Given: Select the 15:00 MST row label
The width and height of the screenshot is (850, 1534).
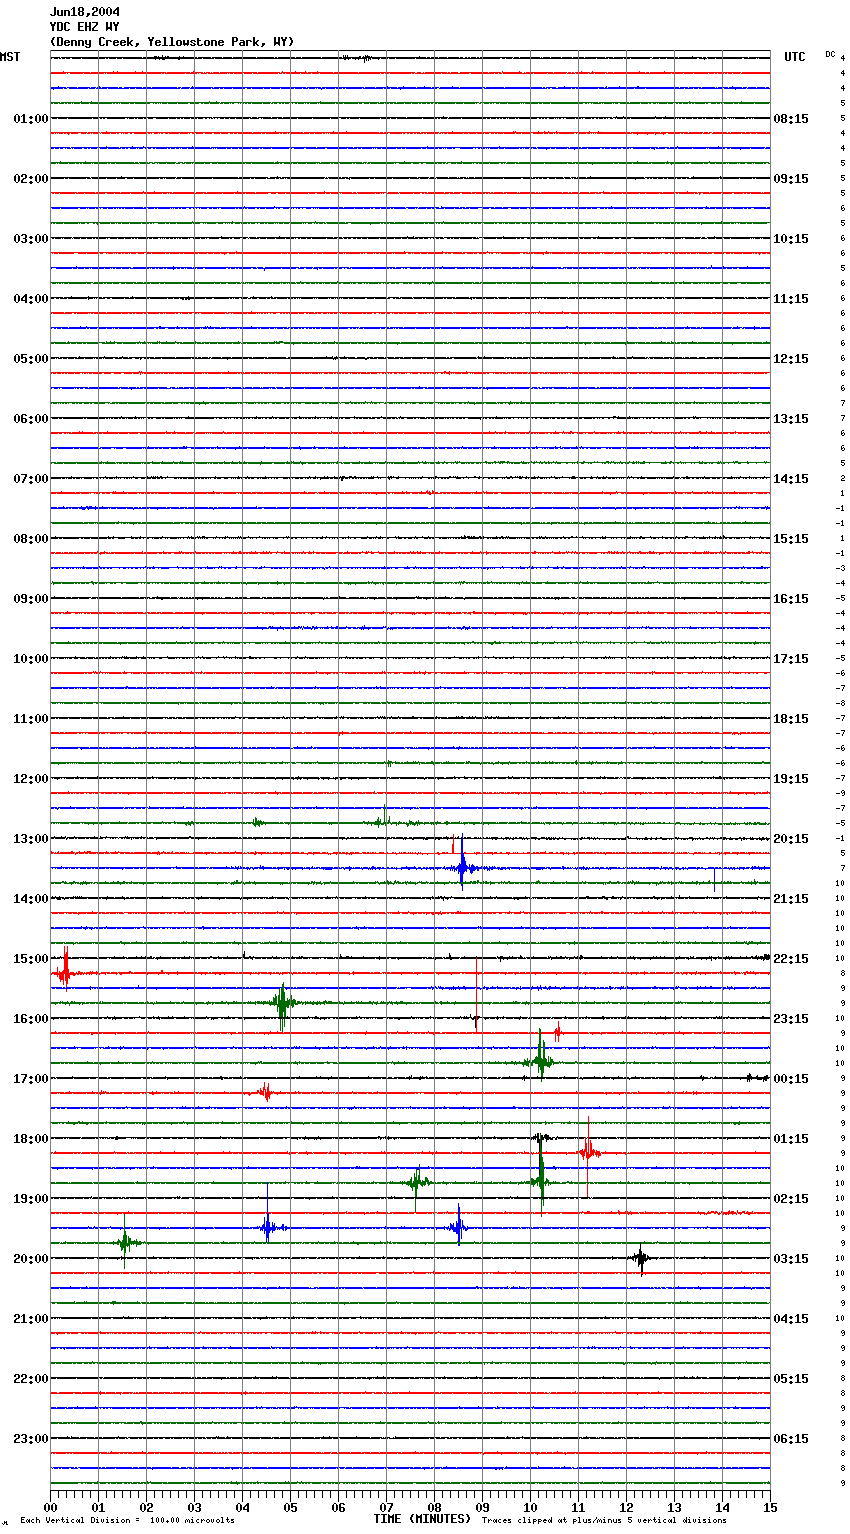Looking at the screenshot, I should coord(30,959).
